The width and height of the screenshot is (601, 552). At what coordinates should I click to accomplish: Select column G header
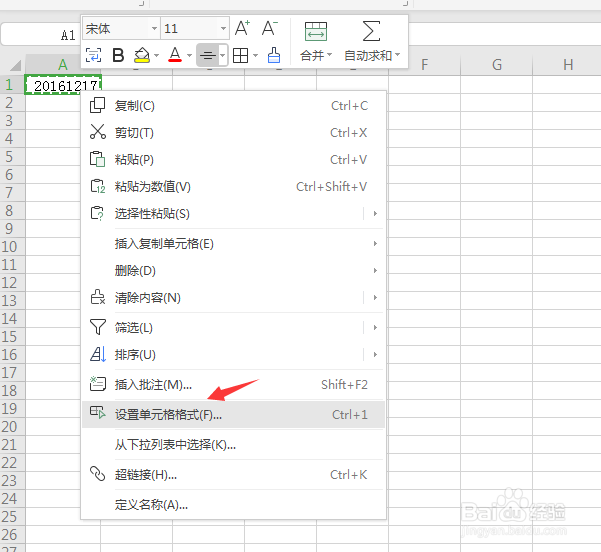(x=497, y=65)
